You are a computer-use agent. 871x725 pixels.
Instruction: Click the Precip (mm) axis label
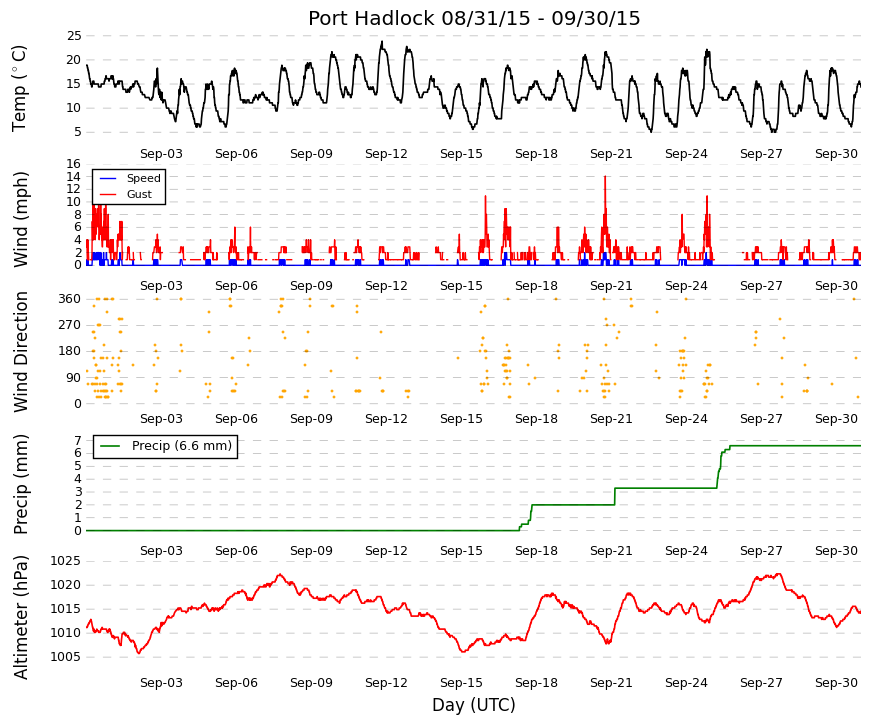coord(20,484)
